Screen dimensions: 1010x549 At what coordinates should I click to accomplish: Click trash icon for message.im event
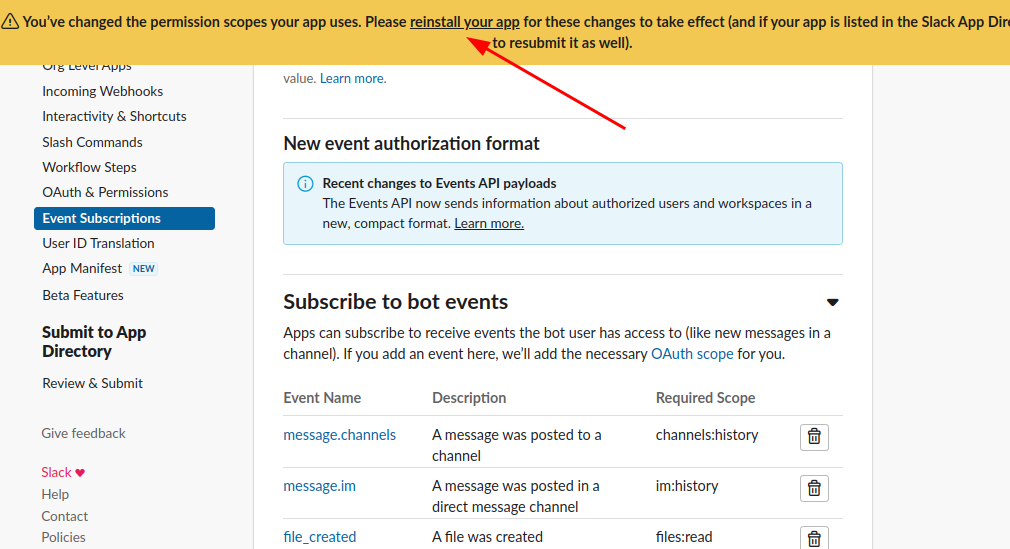pos(814,488)
